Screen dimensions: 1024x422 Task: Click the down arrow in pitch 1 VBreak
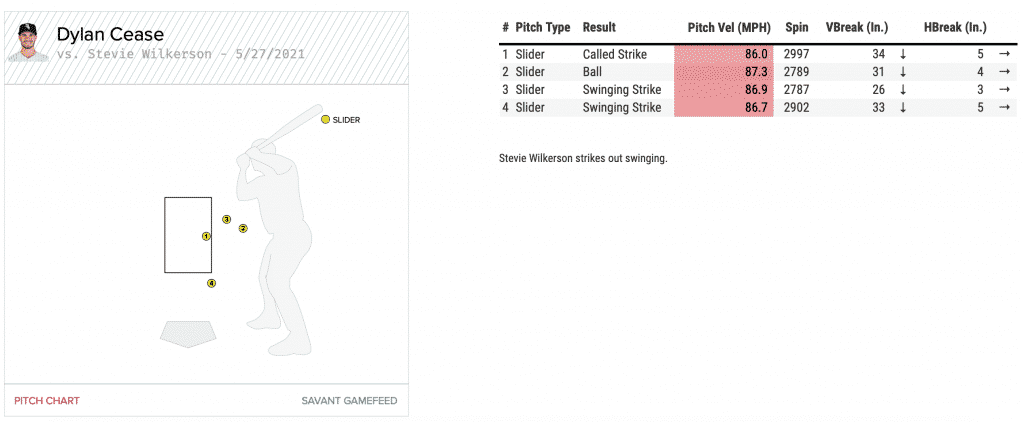[x=903, y=54]
